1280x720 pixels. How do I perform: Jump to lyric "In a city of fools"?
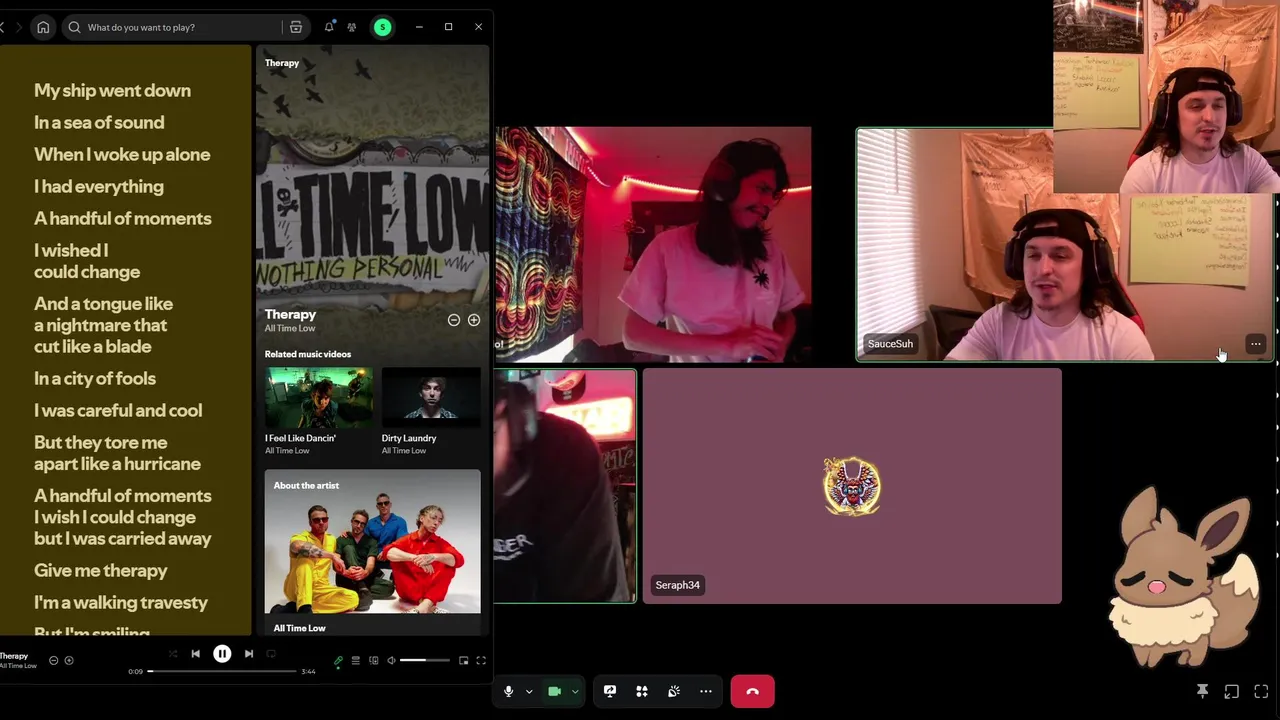[x=95, y=378]
